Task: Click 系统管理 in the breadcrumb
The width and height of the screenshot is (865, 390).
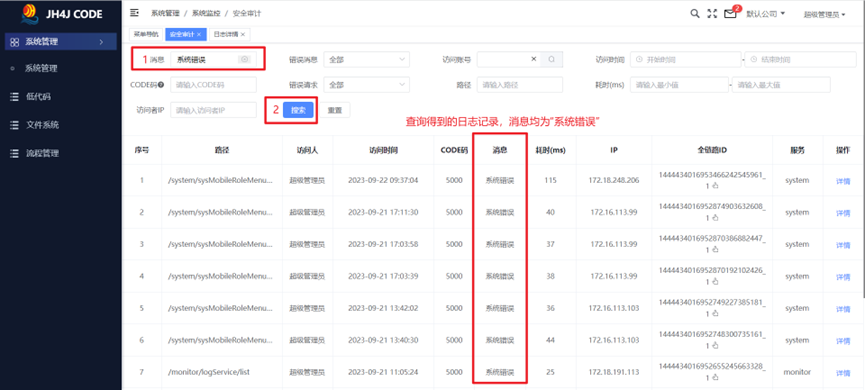Action: click(165, 13)
